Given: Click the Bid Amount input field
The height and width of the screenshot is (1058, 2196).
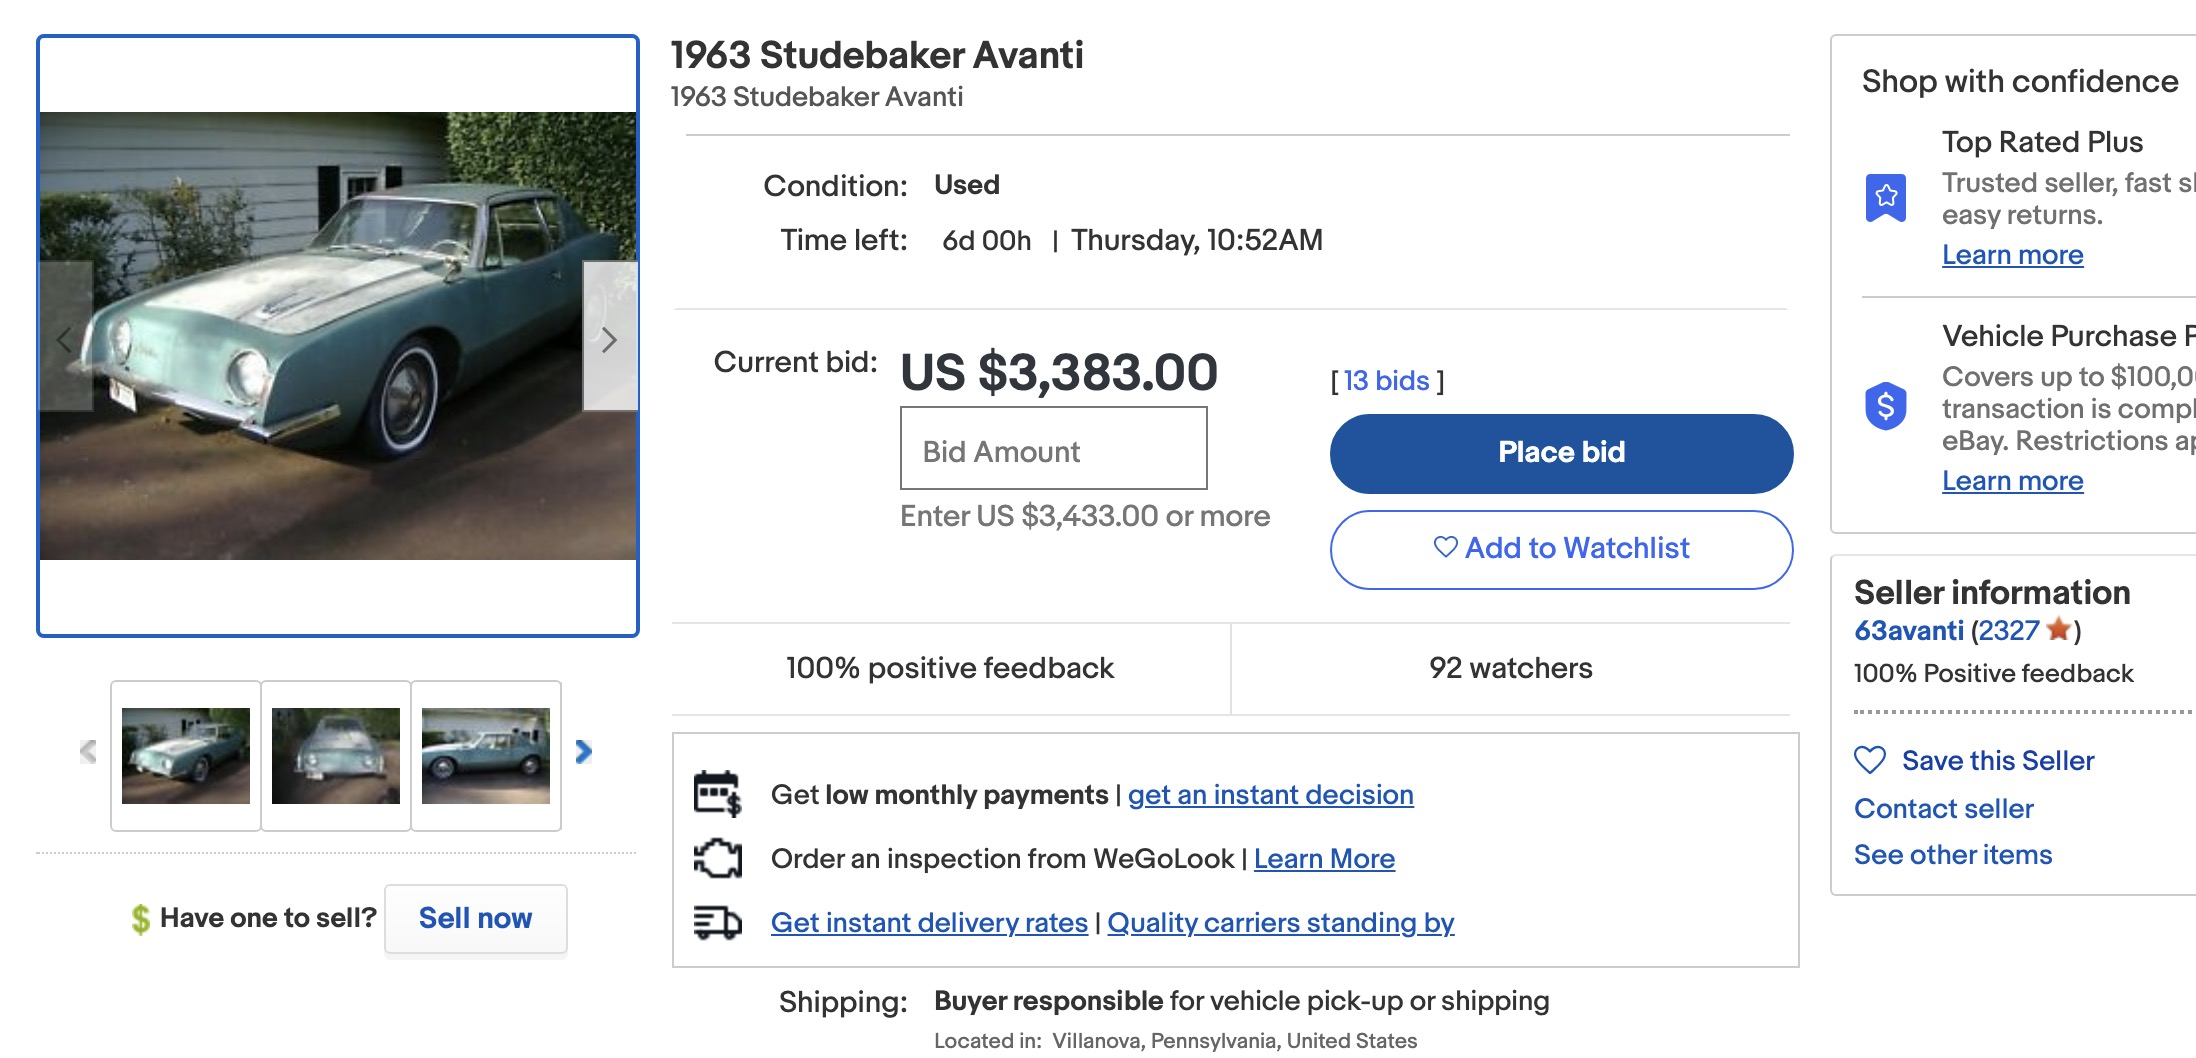Looking at the screenshot, I should [1053, 449].
